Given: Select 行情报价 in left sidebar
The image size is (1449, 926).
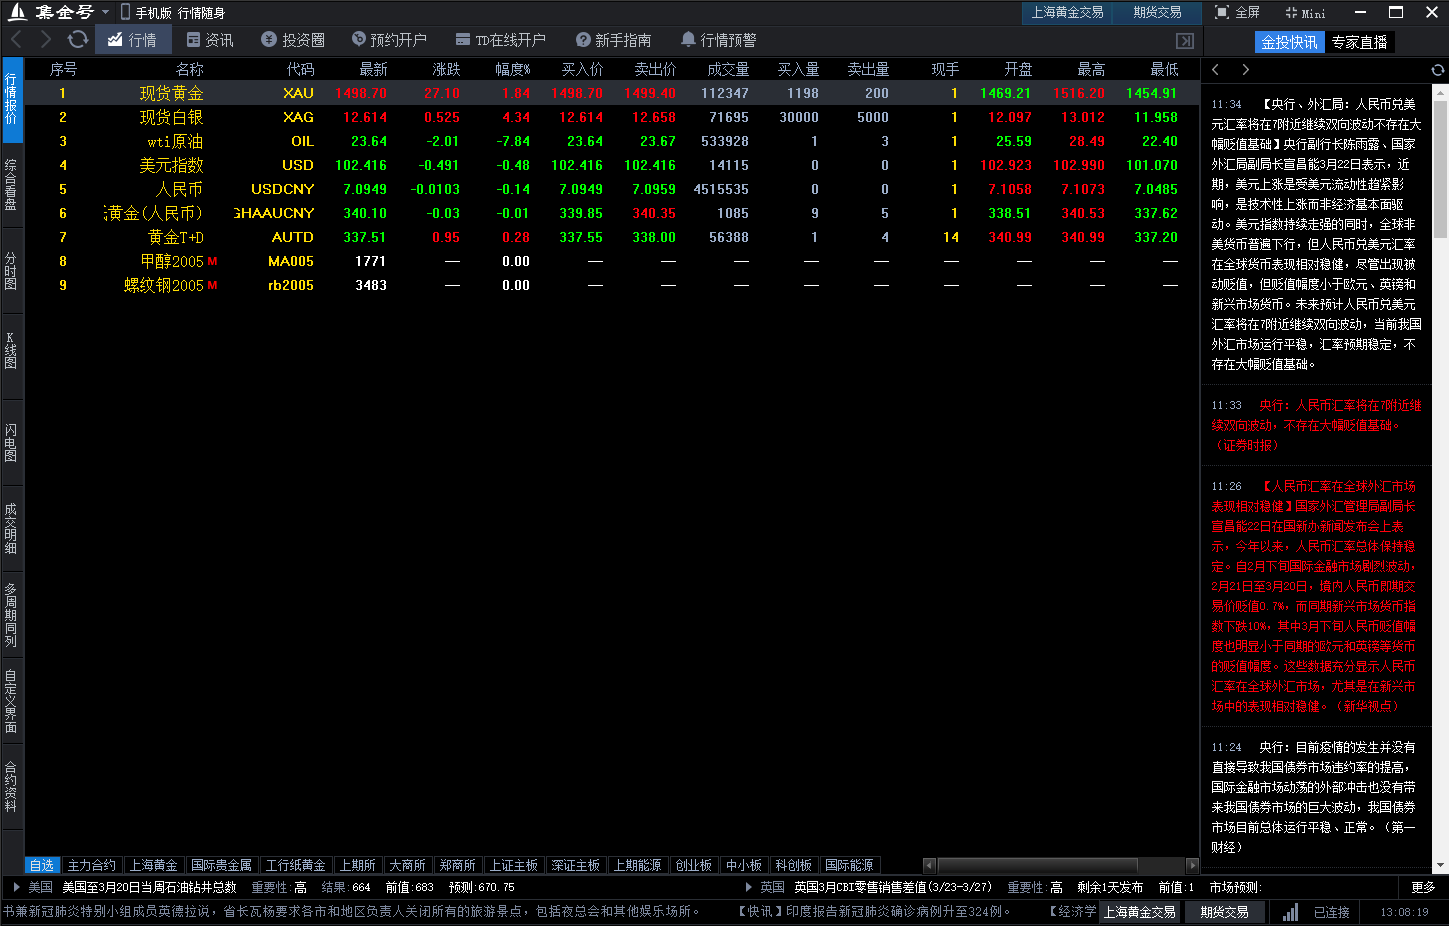Looking at the screenshot, I should click(x=11, y=97).
